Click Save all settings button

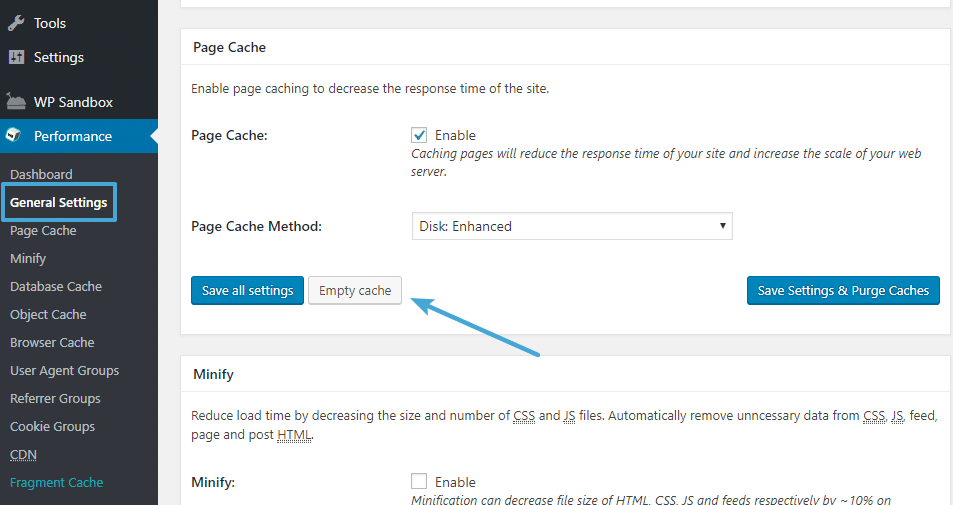pyautogui.click(x=247, y=291)
